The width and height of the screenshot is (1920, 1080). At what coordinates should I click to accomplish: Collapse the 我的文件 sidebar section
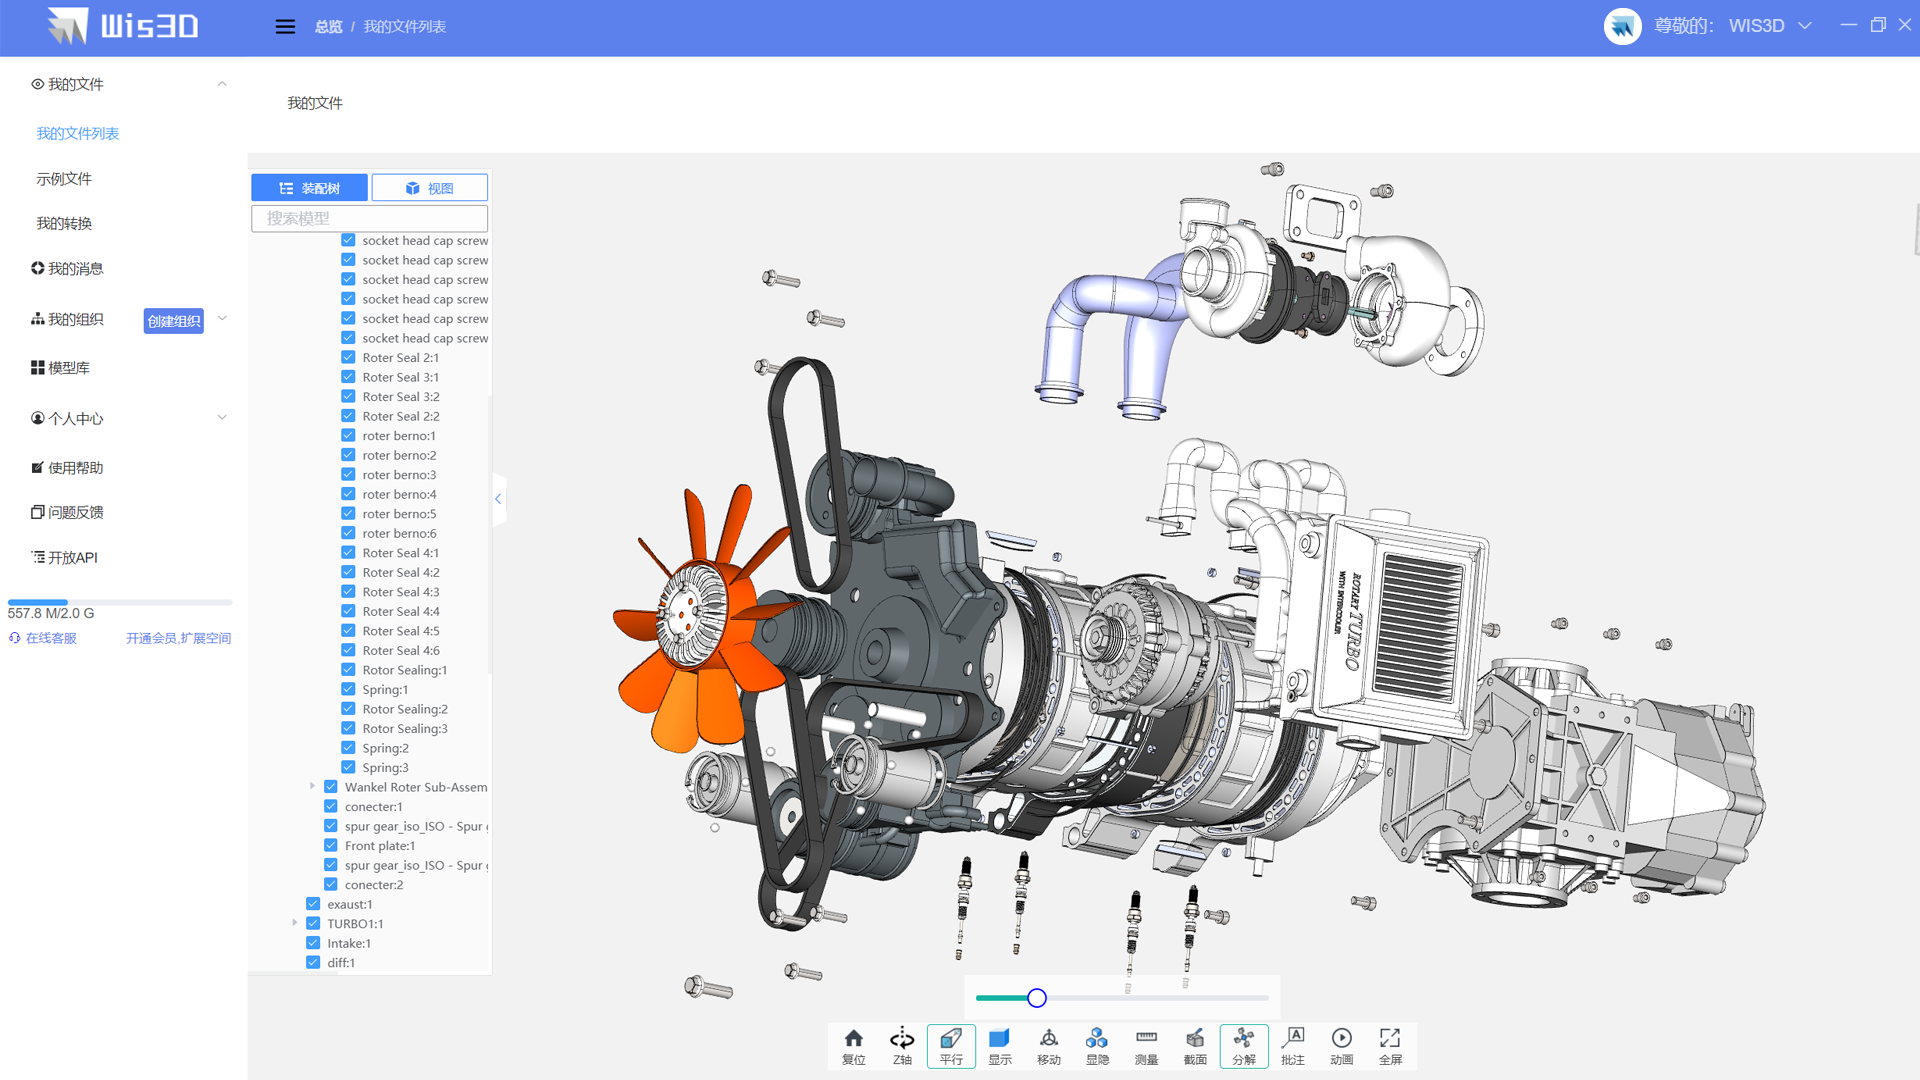click(222, 84)
